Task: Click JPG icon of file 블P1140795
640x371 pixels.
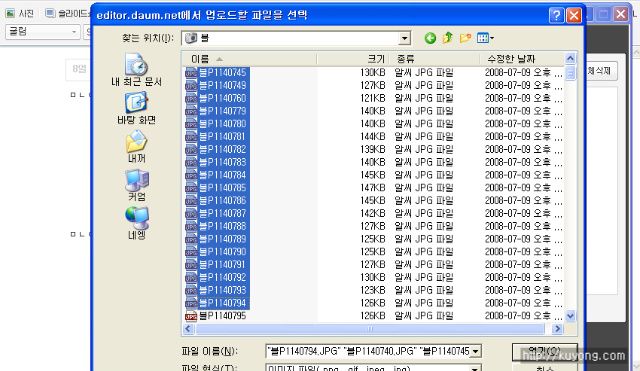Action: pyautogui.click(x=191, y=316)
